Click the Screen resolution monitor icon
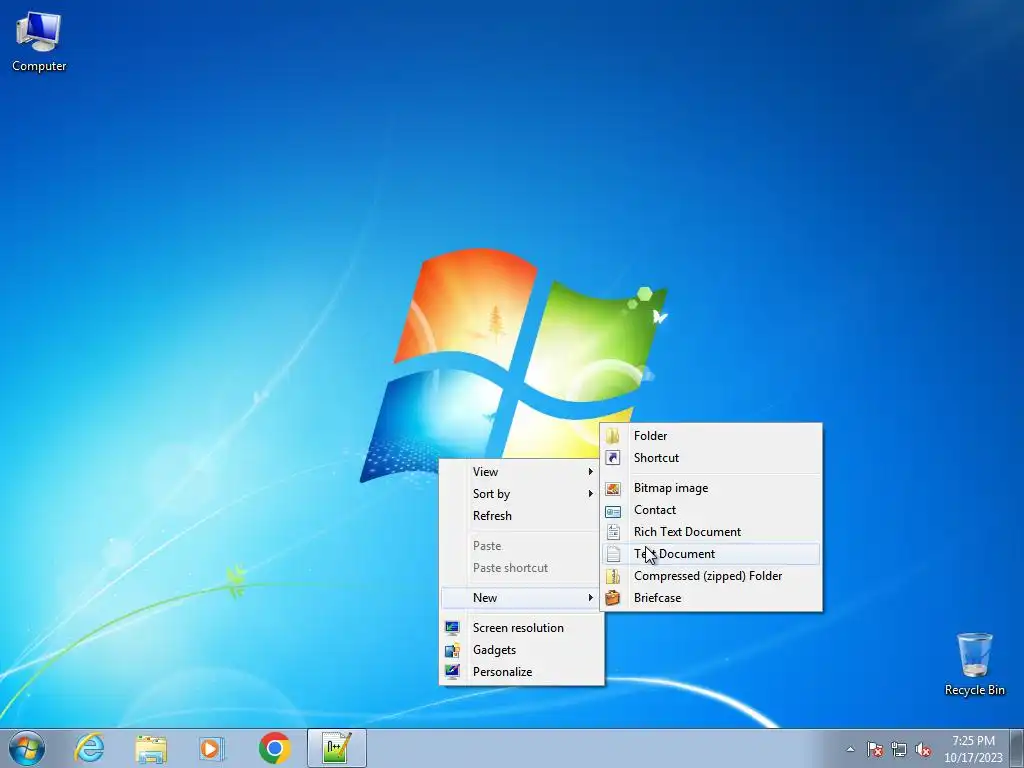Image resolution: width=1024 pixels, height=768 pixels. pos(452,628)
